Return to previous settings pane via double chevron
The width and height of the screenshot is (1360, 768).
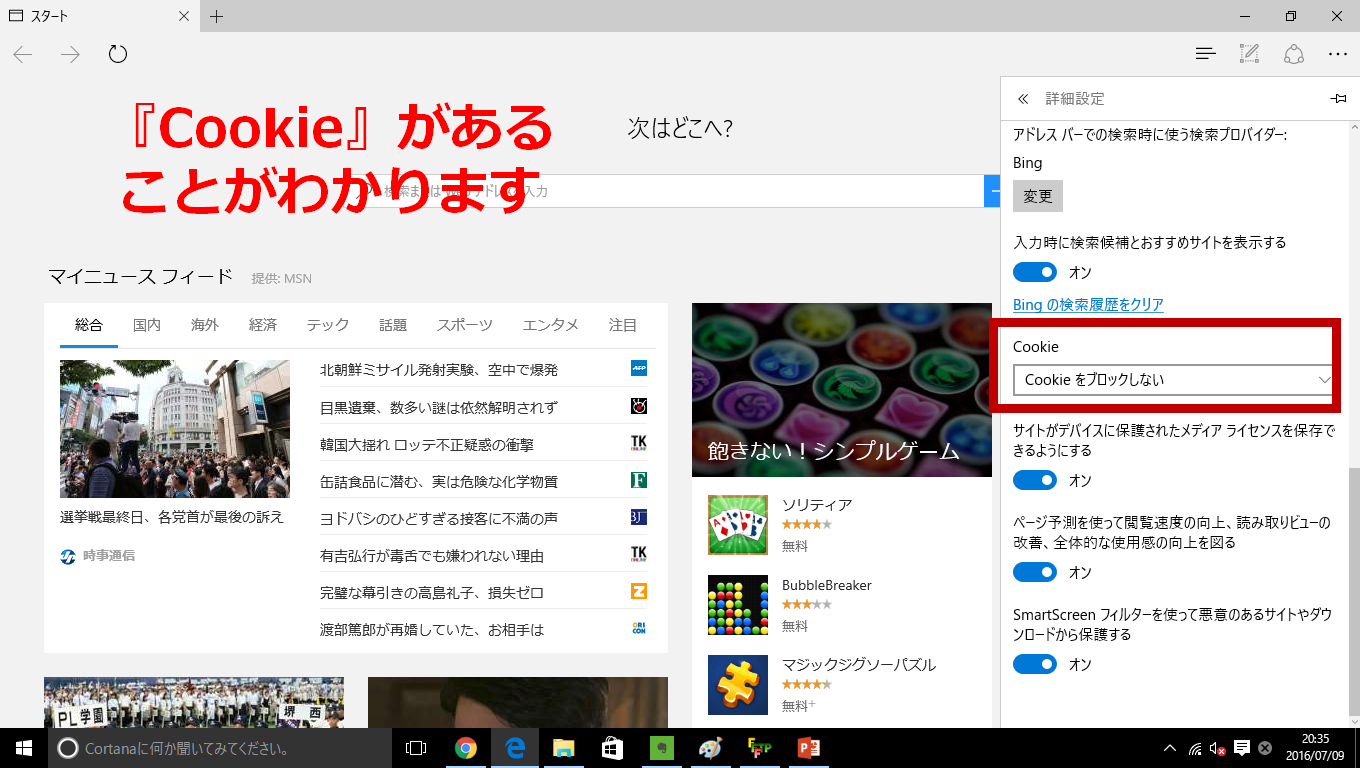point(1023,99)
